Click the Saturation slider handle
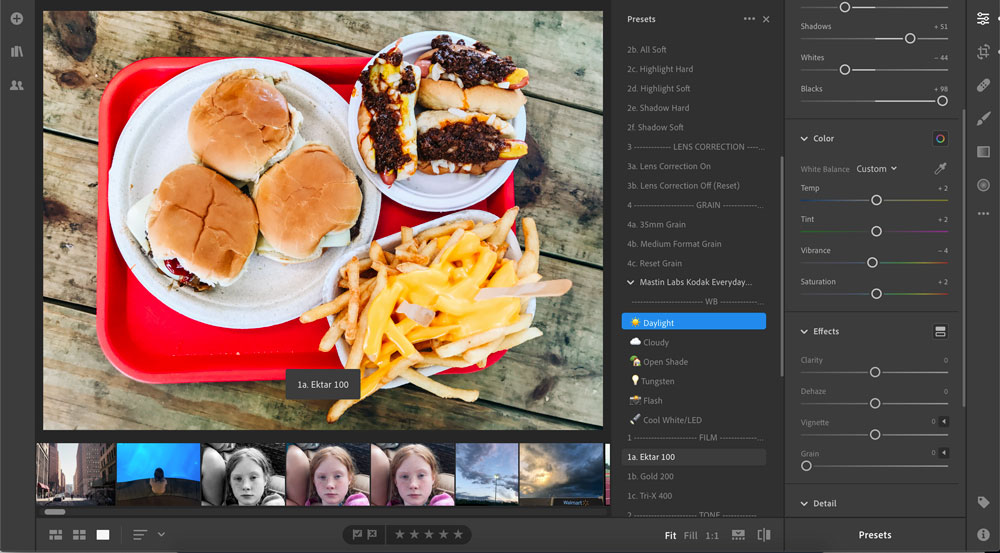Viewport: 1000px width, 553px height. [x=876, y=294]
